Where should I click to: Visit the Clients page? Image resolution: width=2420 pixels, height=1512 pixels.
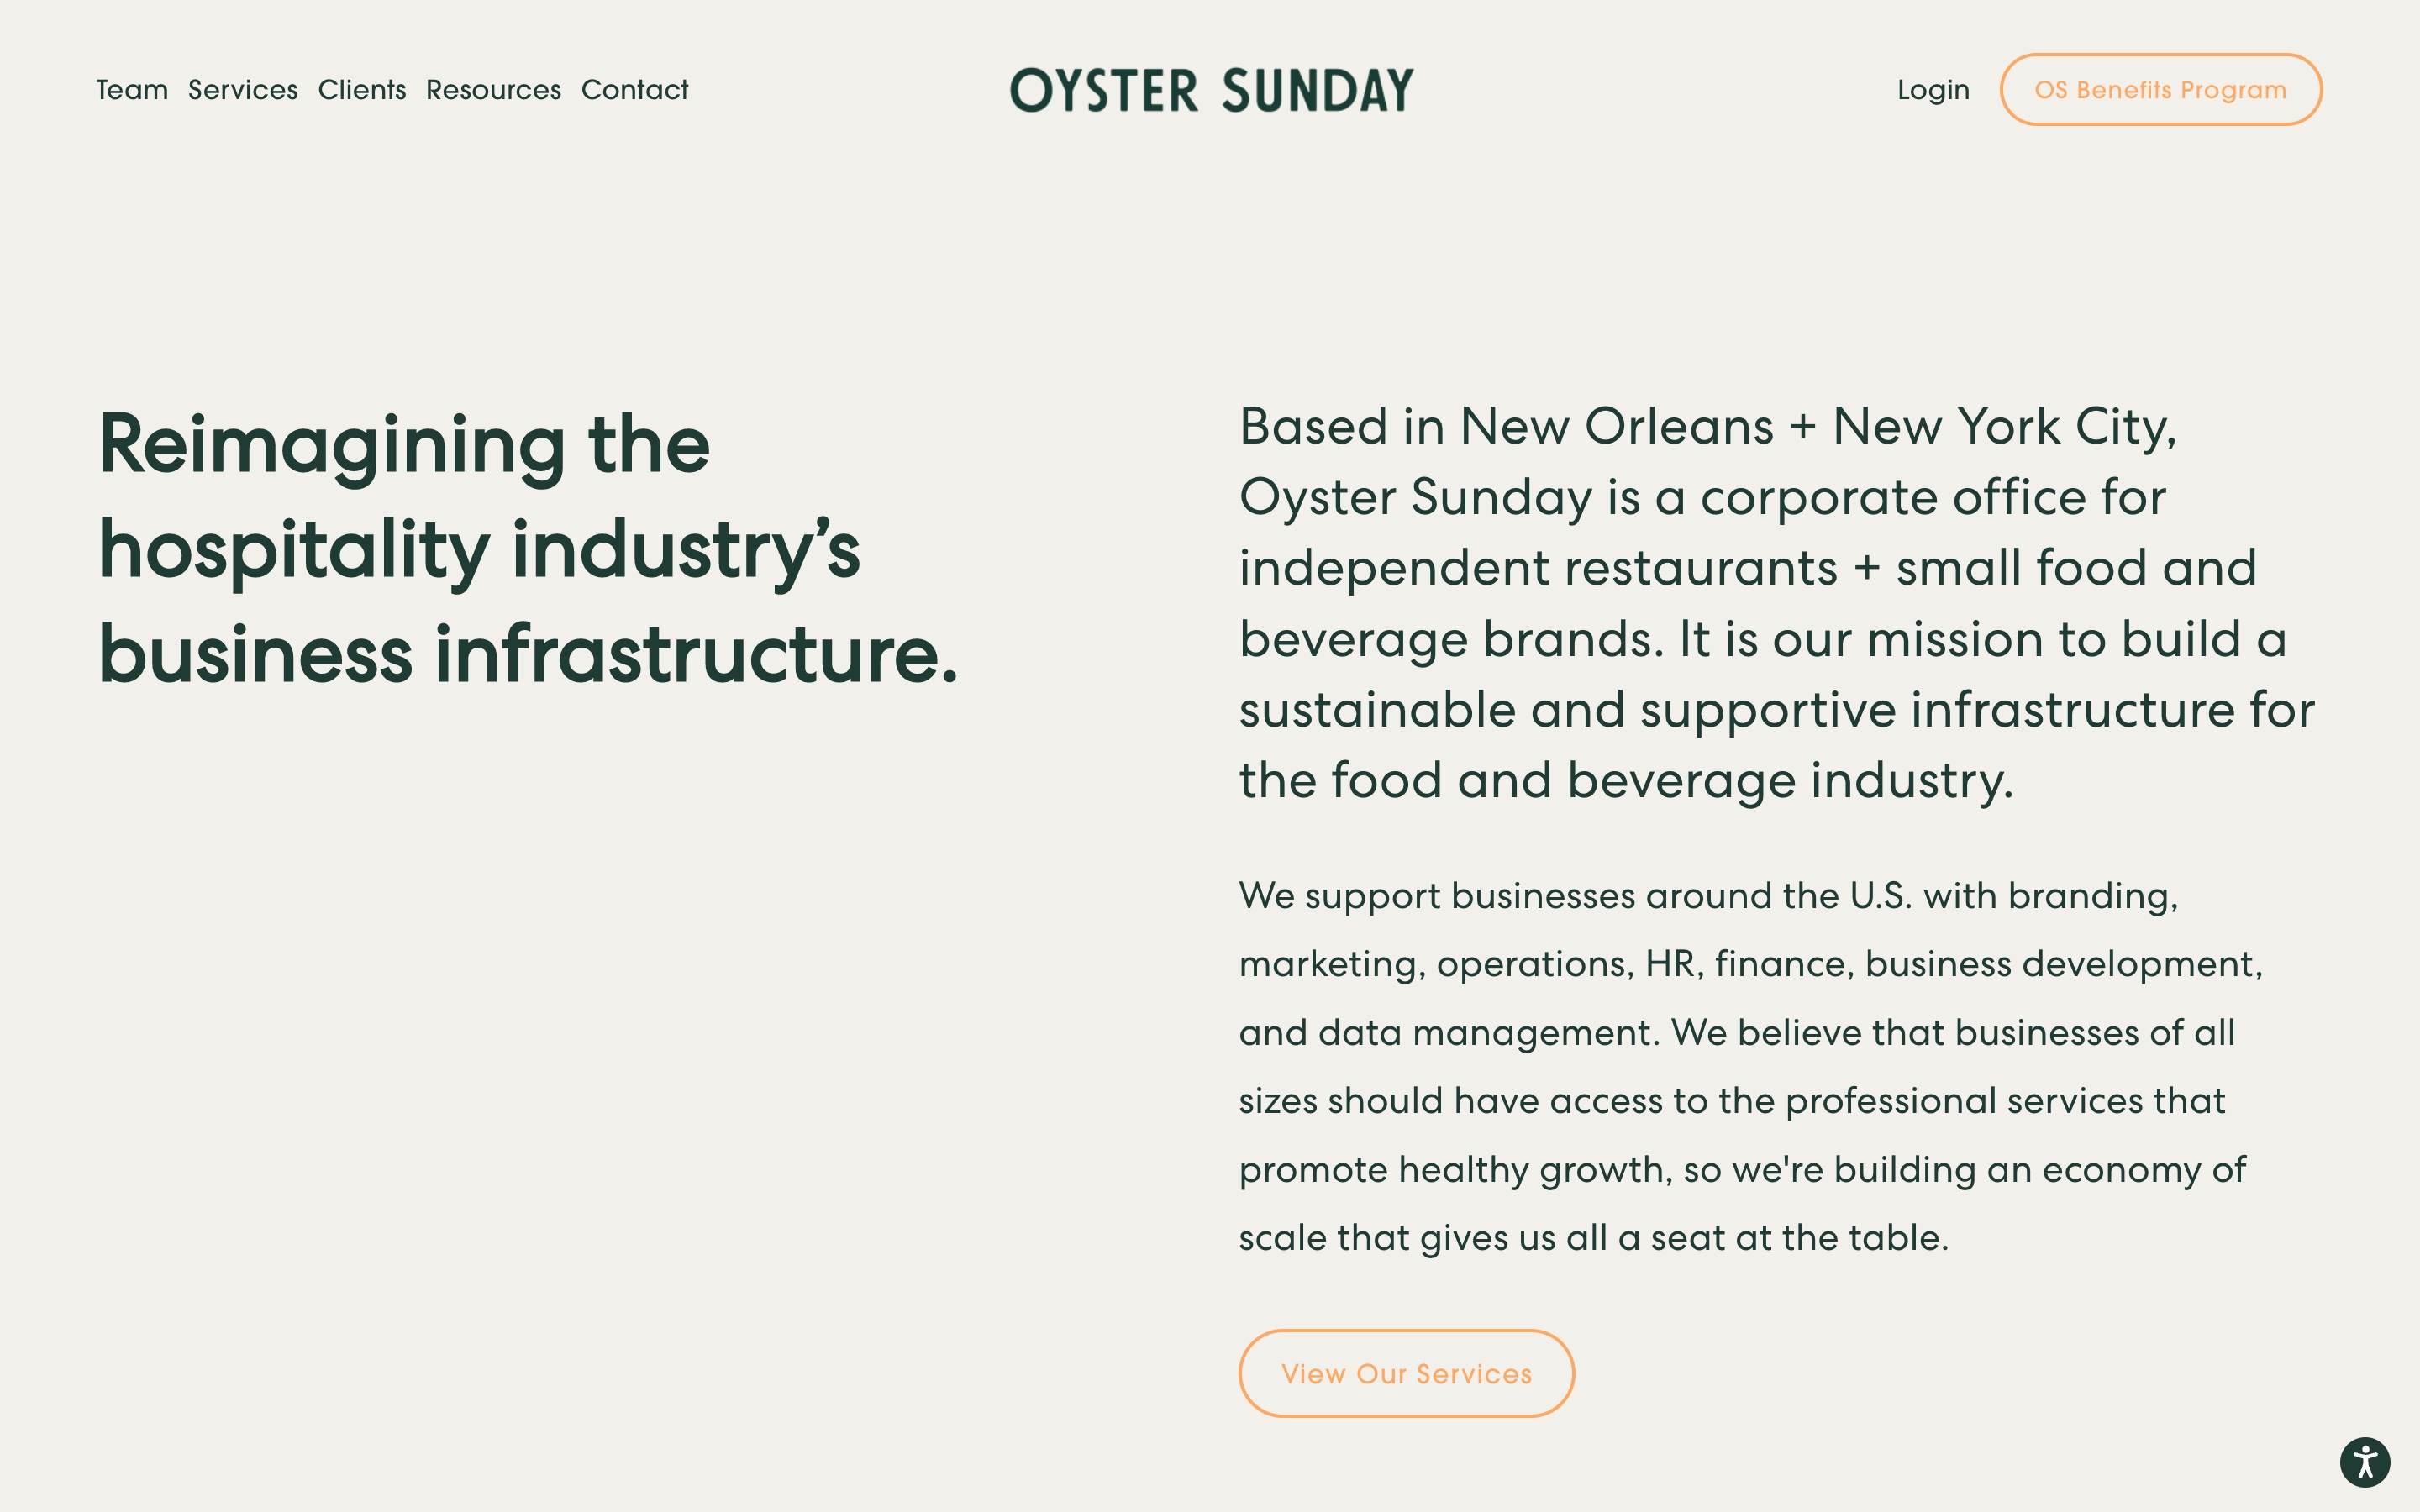[x=362, y=89]
